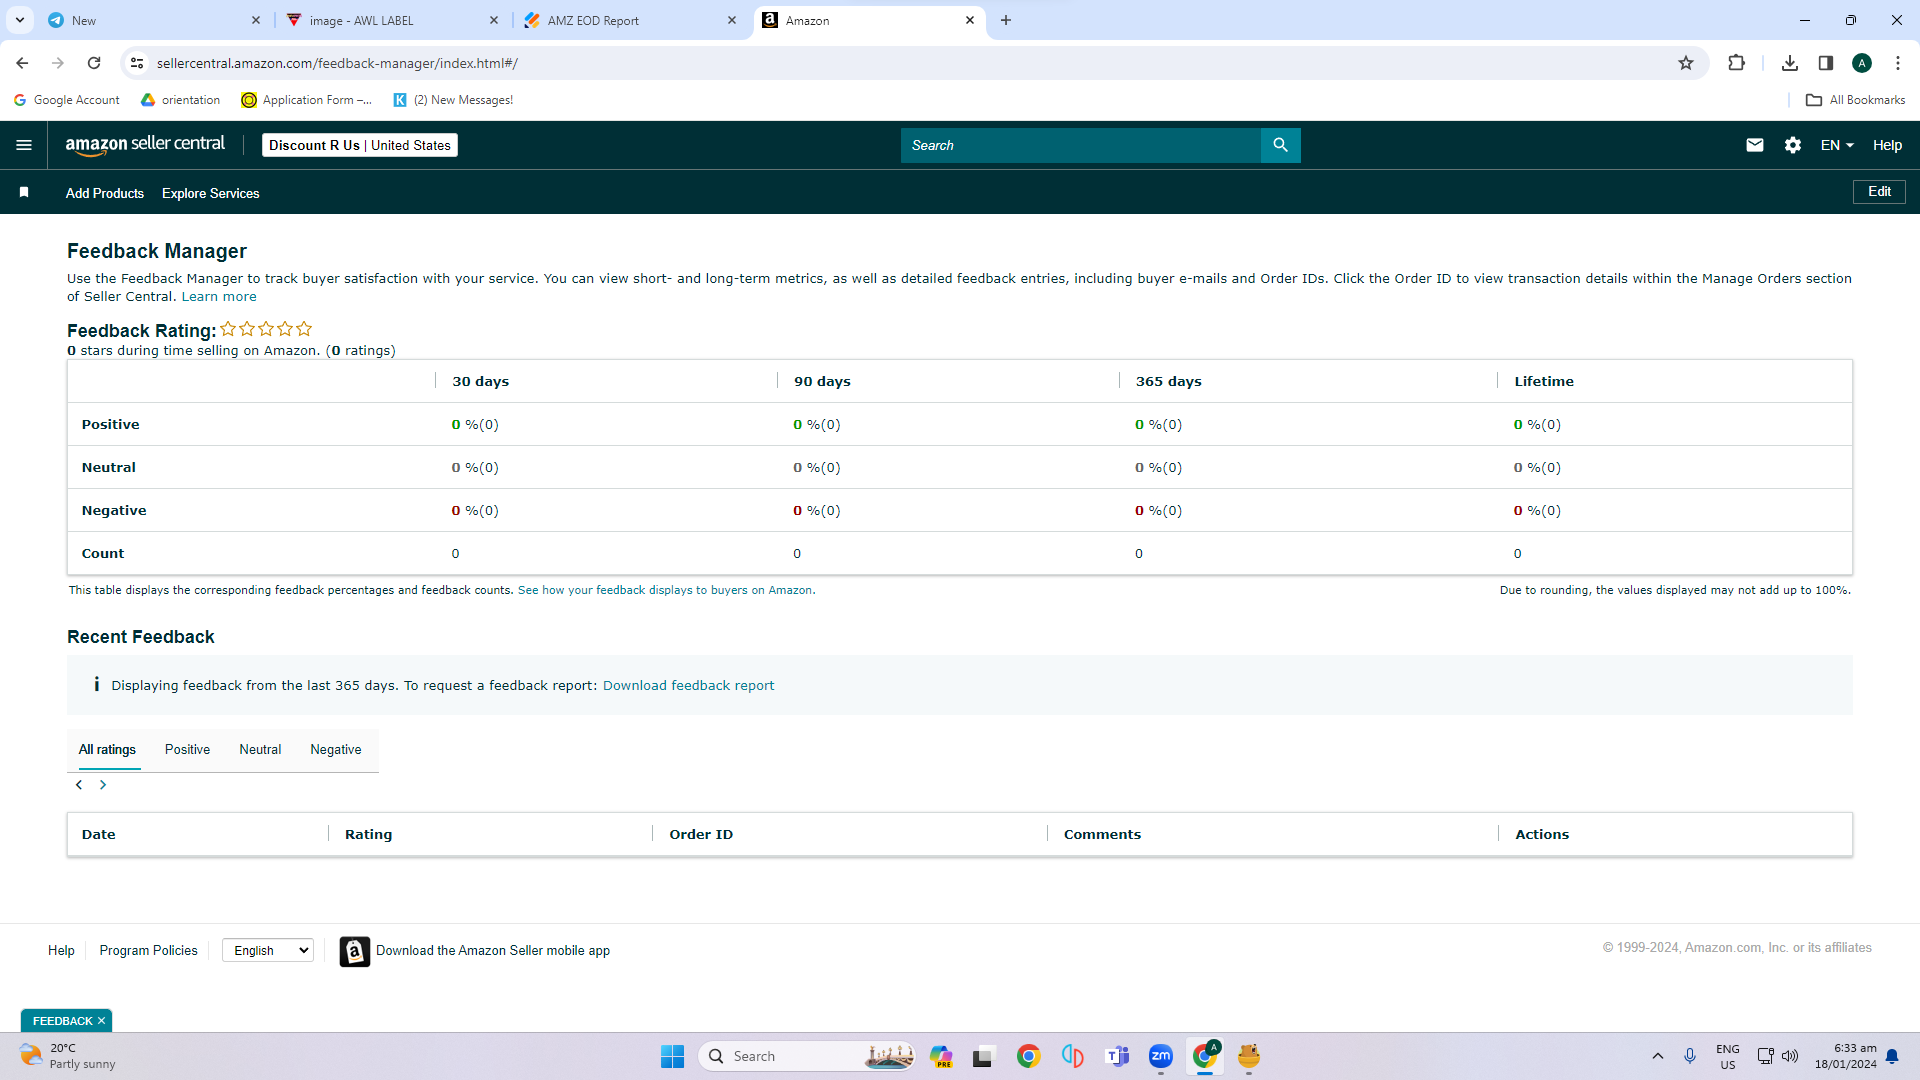Open Chrome profile avatar
The image size is (1920, 1080).
[x=1862, y=63]
